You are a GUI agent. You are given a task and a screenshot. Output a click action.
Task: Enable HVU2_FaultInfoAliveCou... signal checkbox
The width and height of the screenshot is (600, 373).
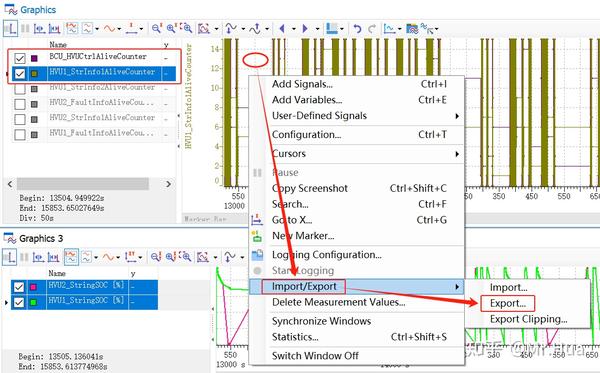[x=20, y=104]
